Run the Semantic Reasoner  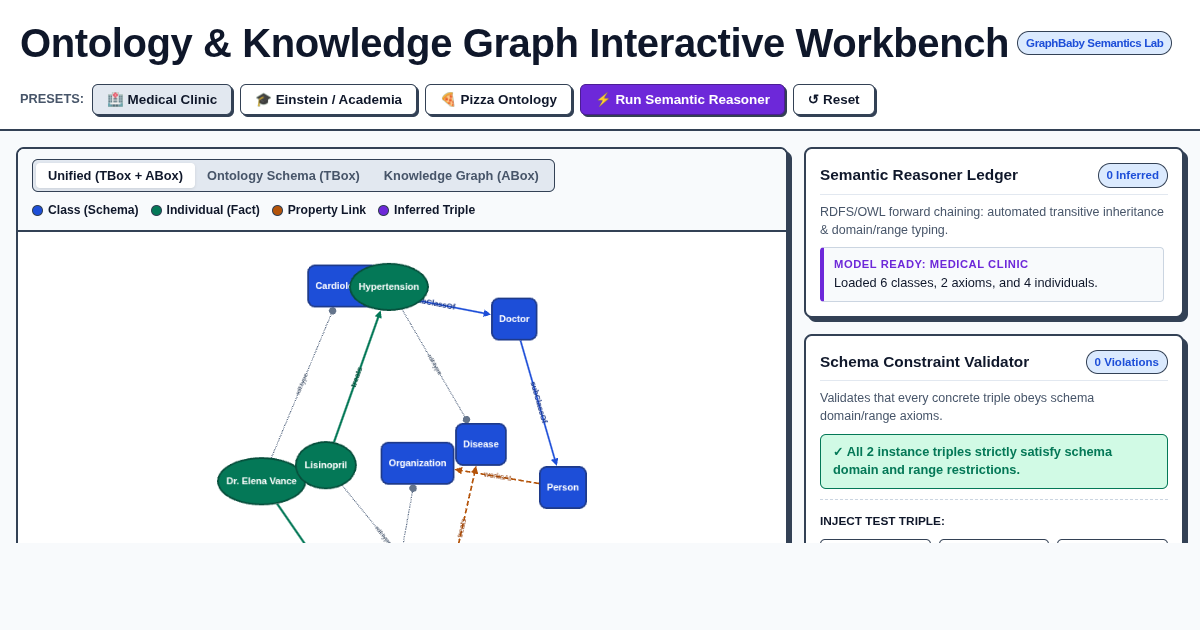[683, 99]
